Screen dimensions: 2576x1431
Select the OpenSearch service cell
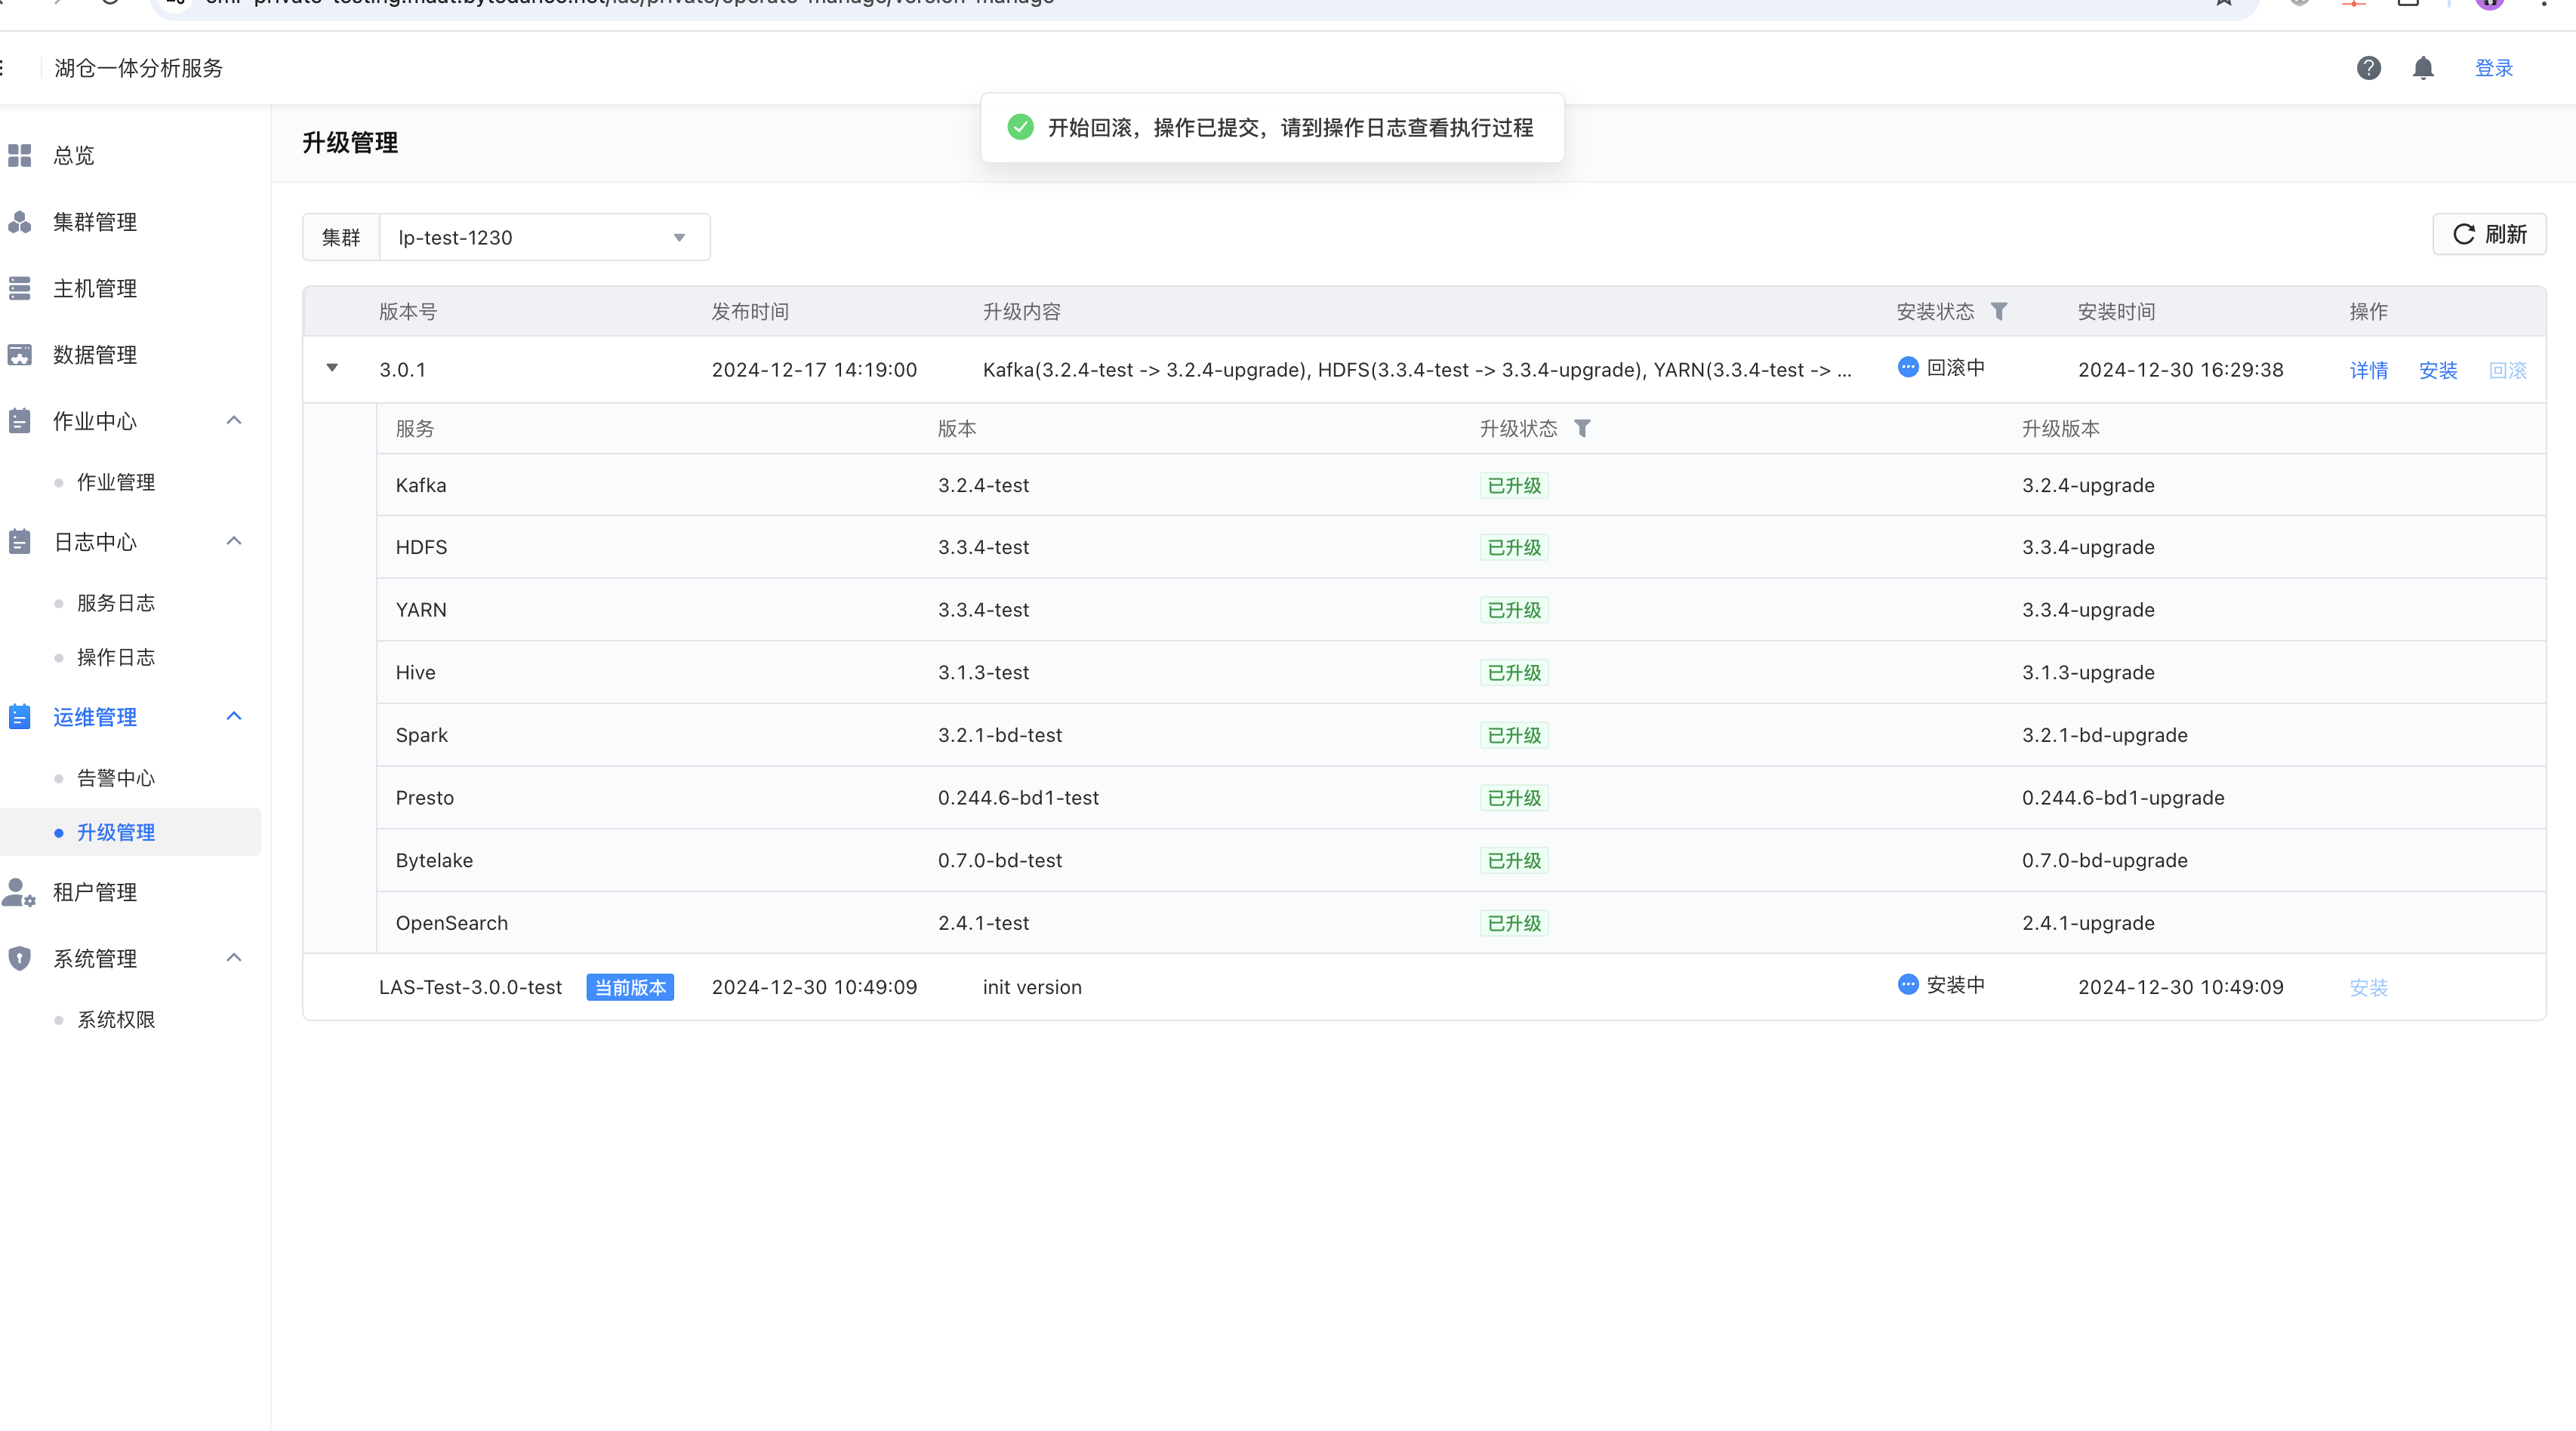pyautogui.click(x=451, y=923)
